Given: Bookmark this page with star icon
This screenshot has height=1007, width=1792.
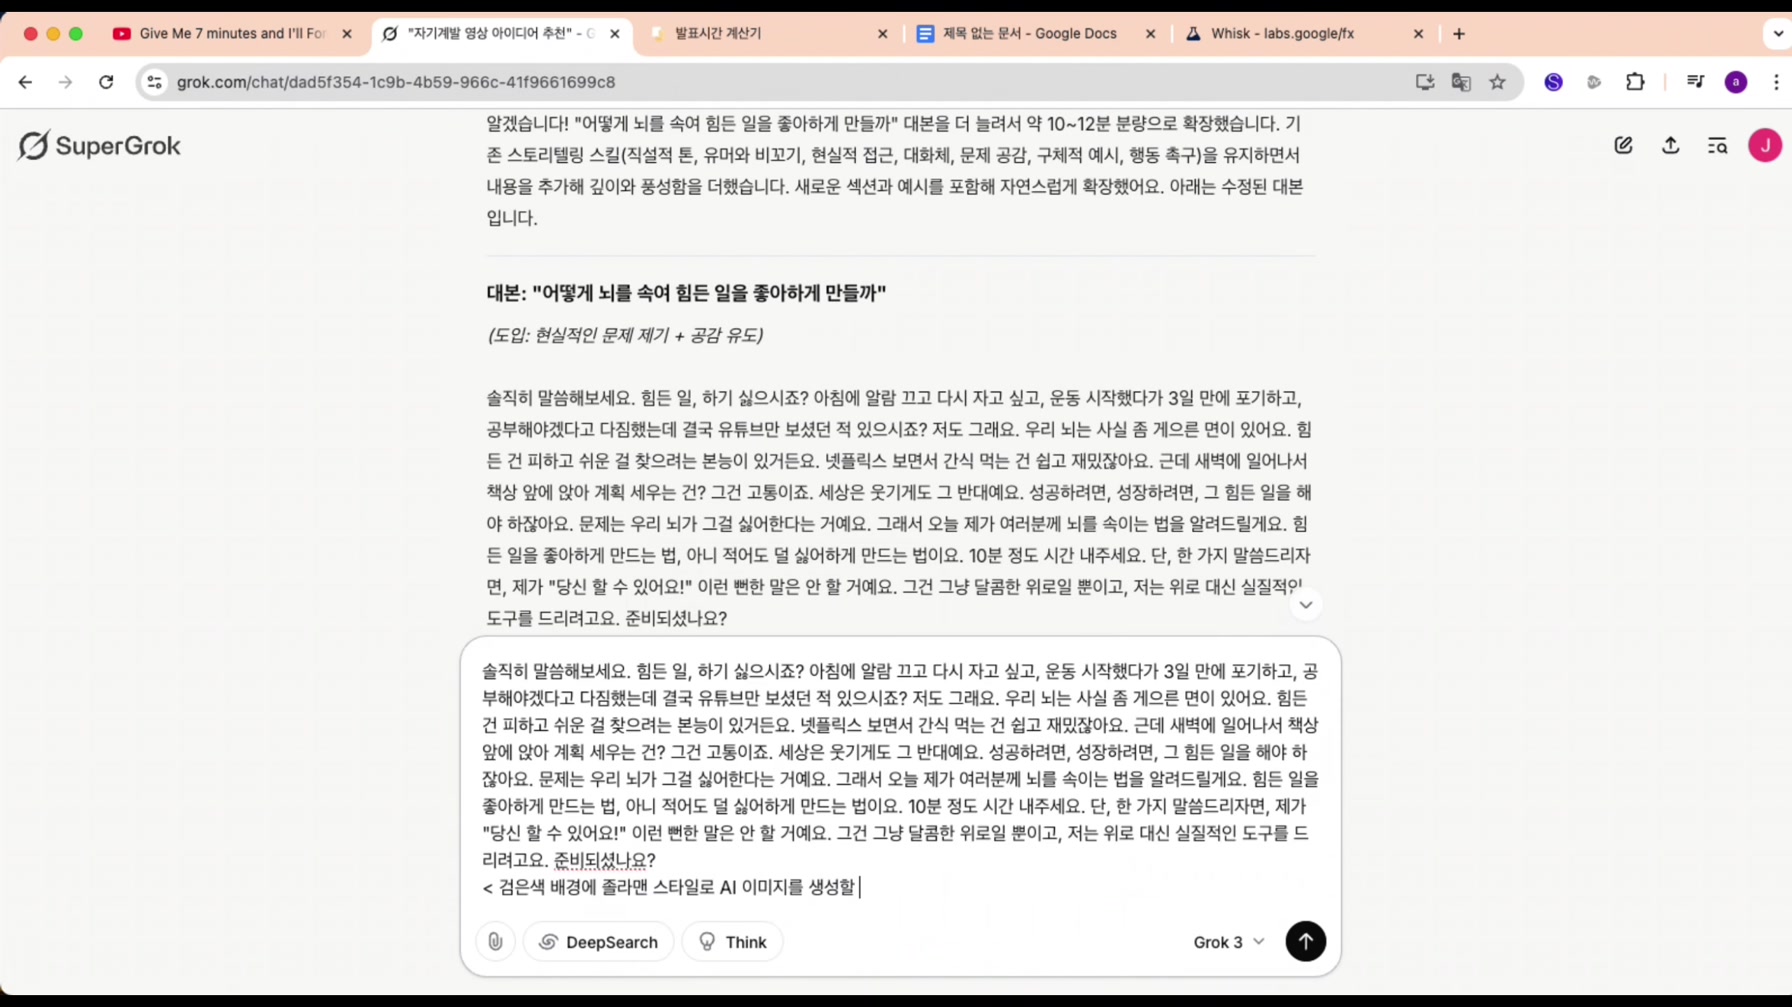Looking at the screenshot, I should pyautogui.click(x=1497, y=82).
